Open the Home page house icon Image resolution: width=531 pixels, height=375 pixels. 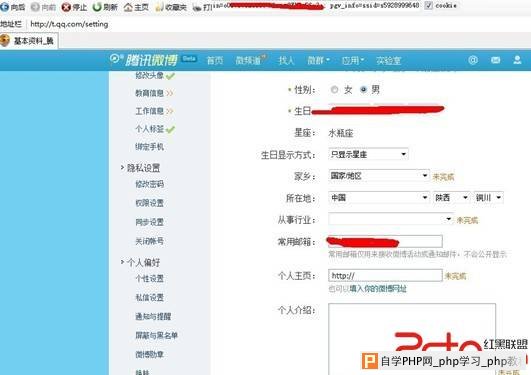click(x=128, y=7)
